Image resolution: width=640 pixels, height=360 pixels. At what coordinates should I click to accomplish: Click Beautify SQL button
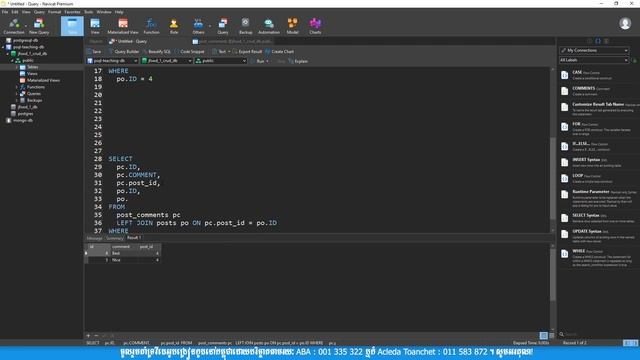click(x=156, y=52)
